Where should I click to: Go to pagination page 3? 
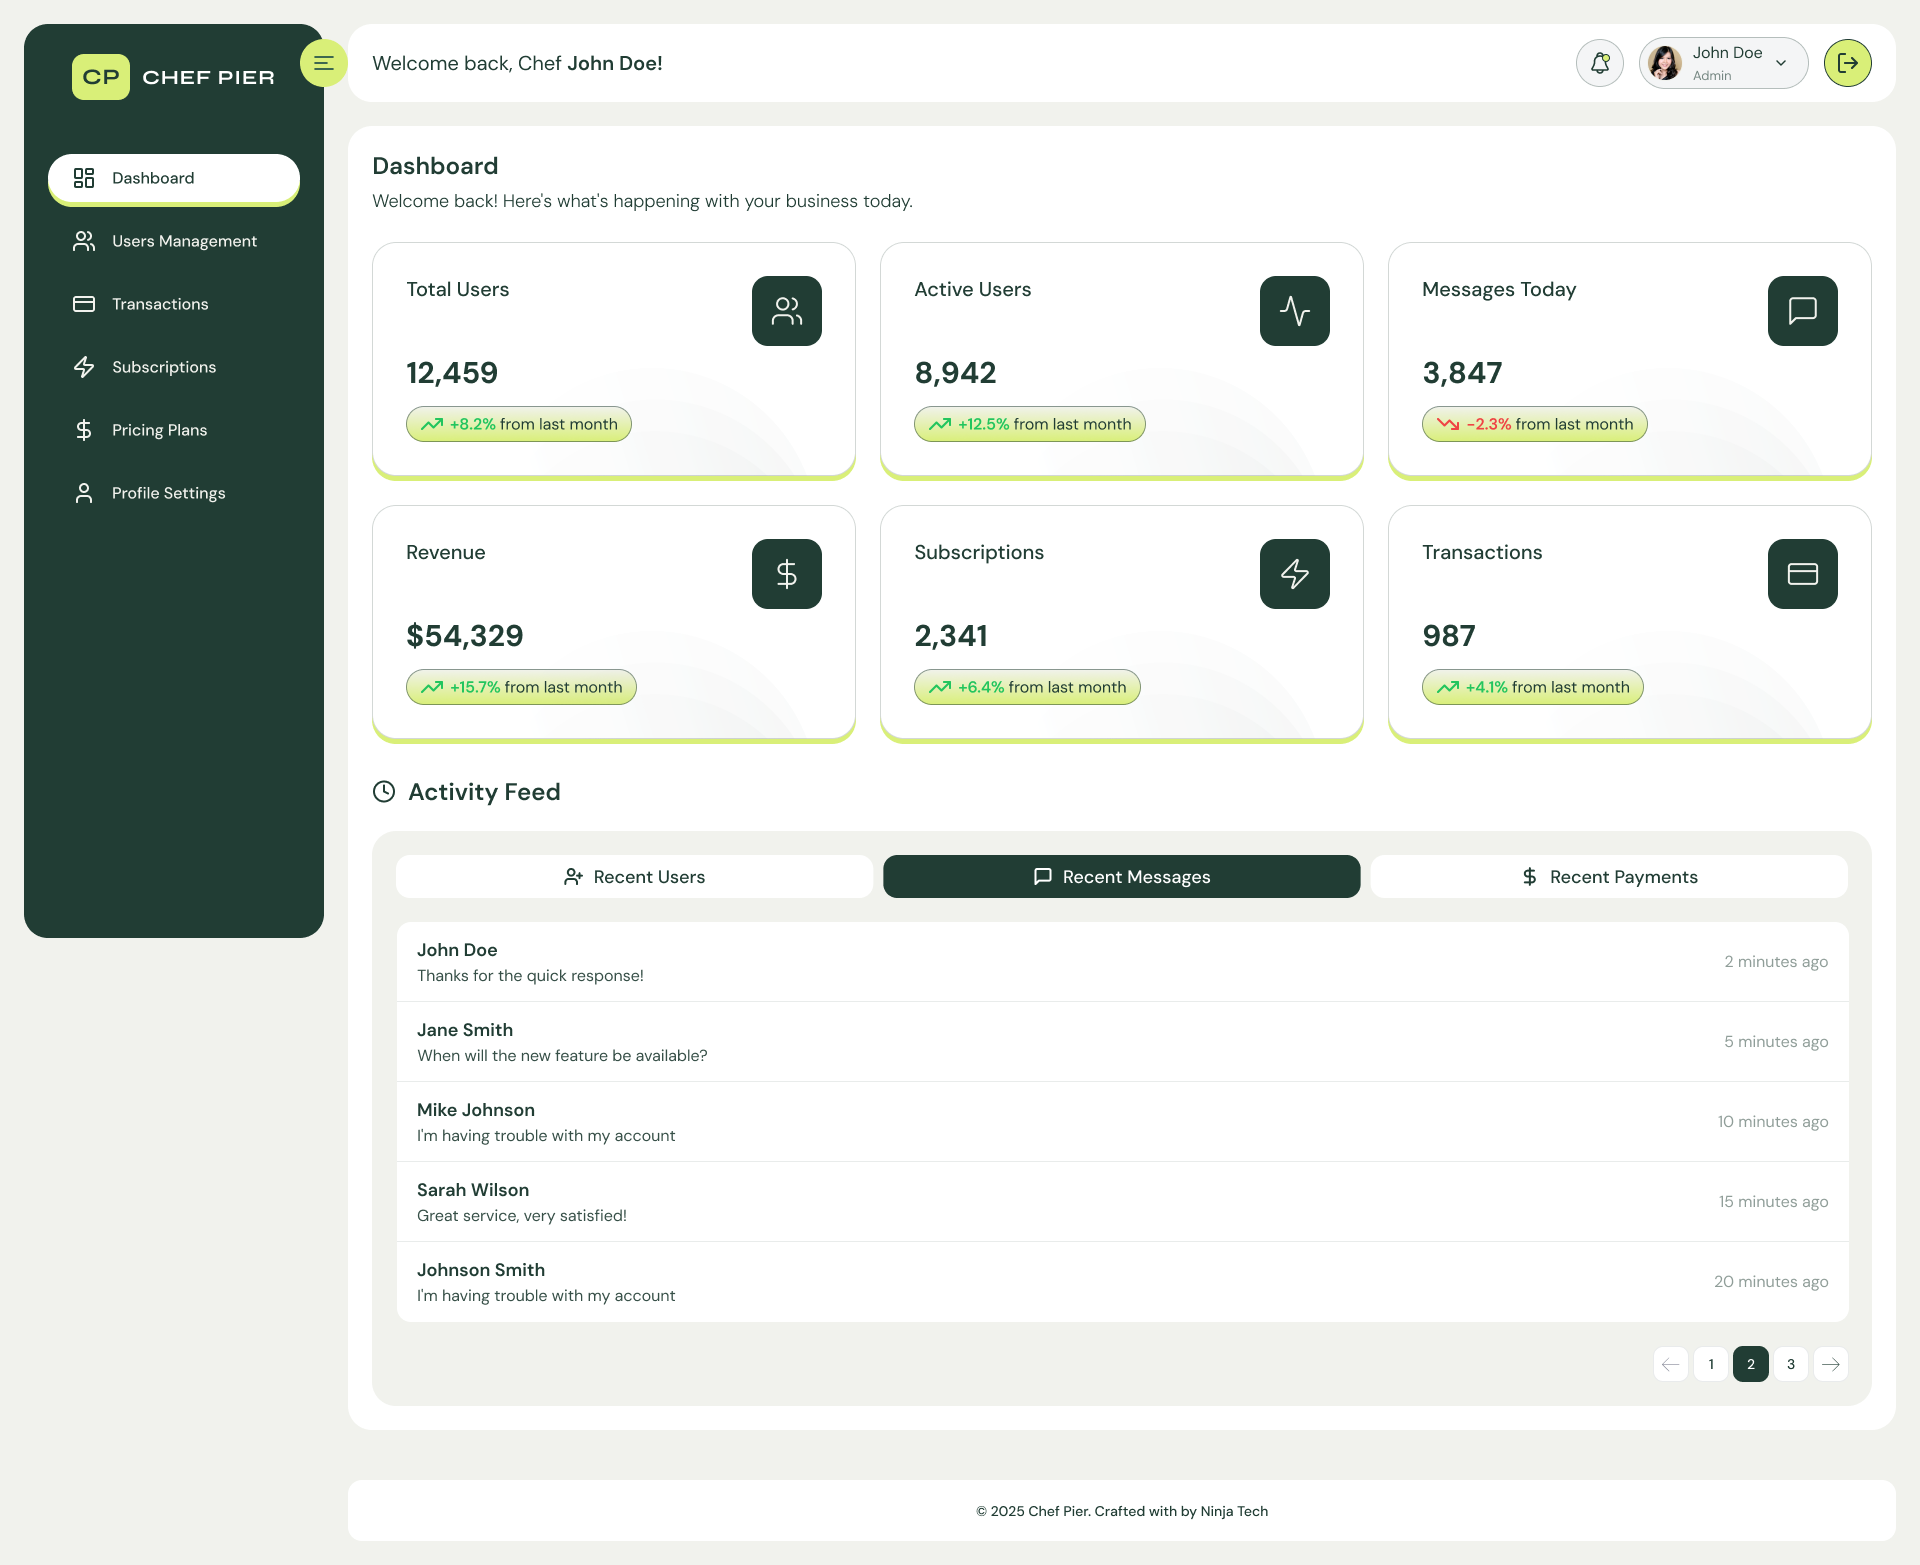[x=1790, y=1364]
